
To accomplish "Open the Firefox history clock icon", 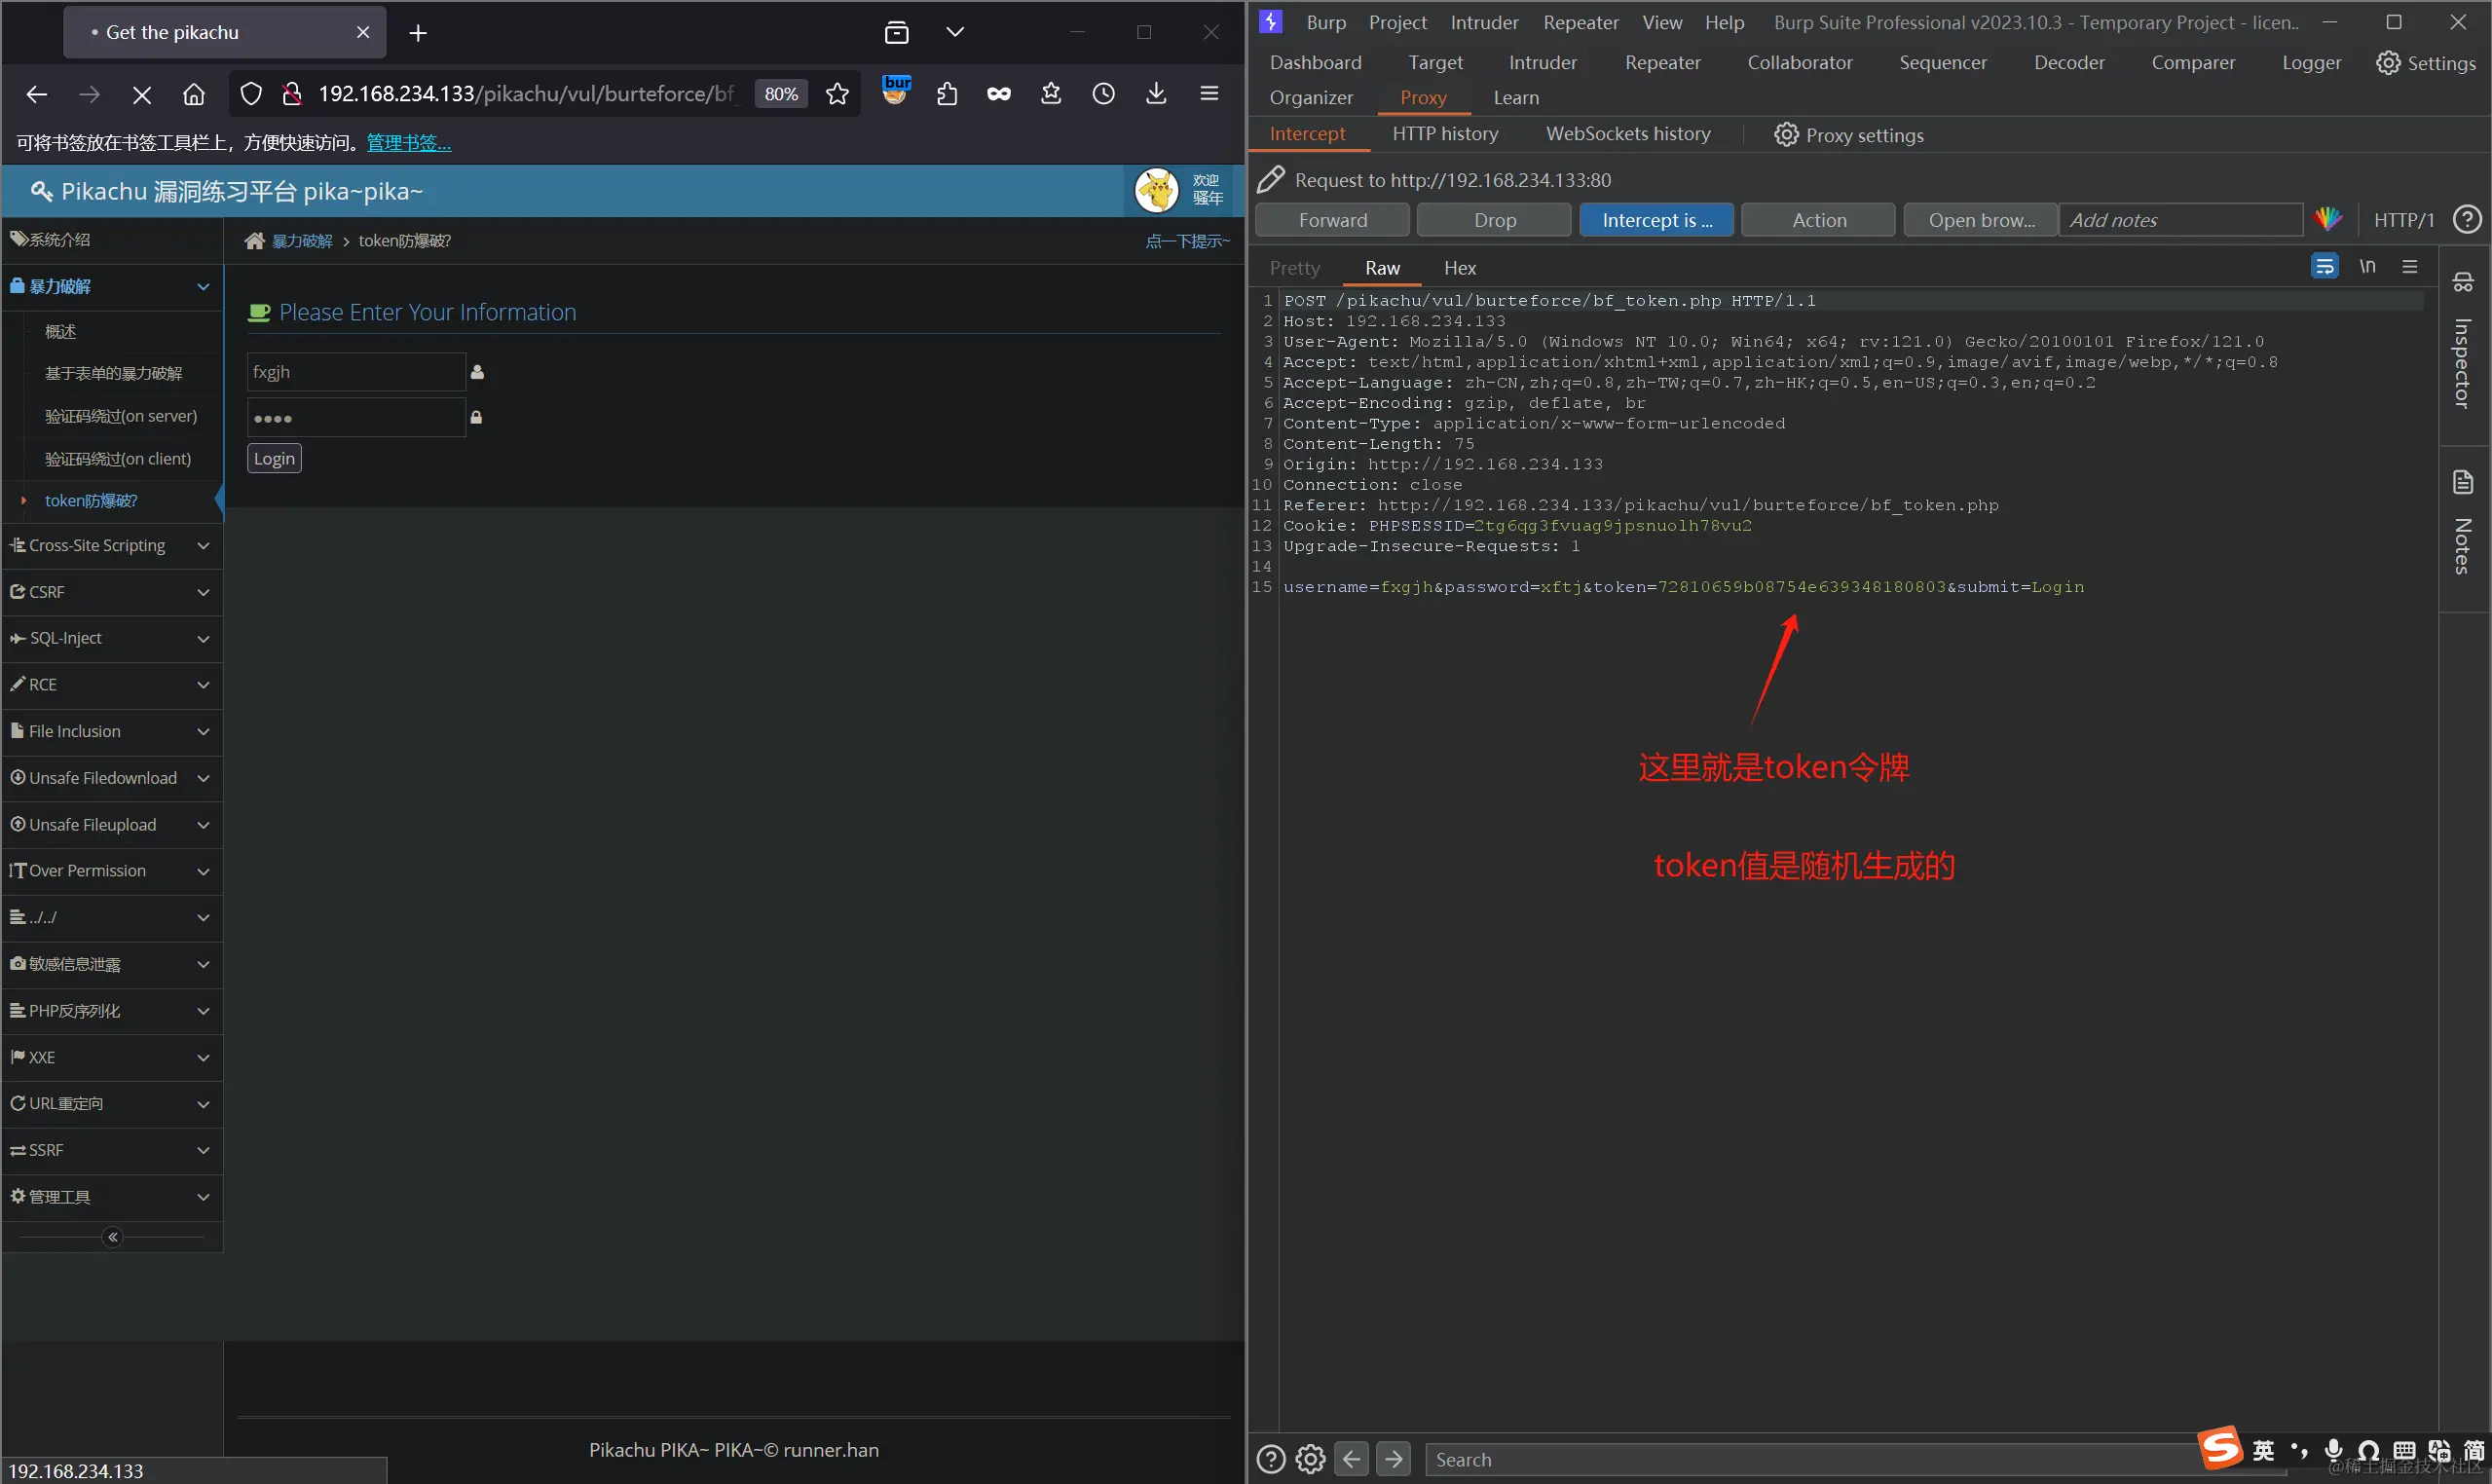I will point(1104,94).
